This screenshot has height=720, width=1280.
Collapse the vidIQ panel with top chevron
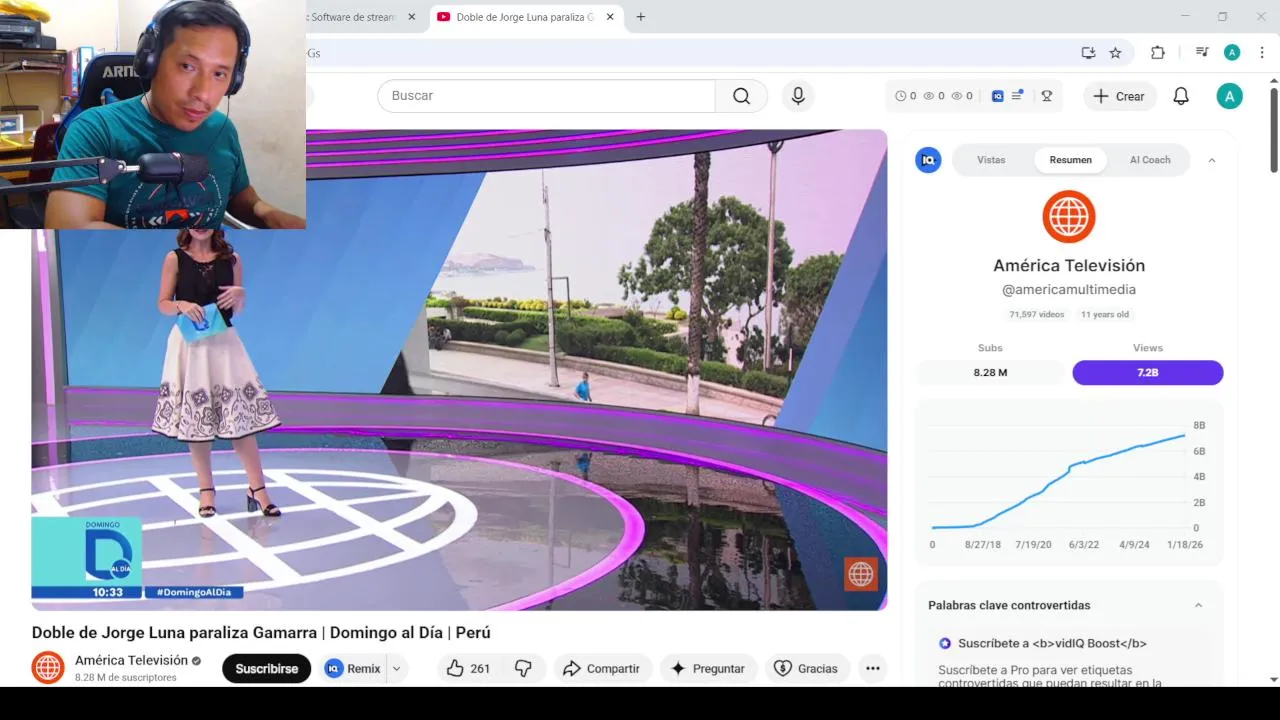[x=1212, y=160]
